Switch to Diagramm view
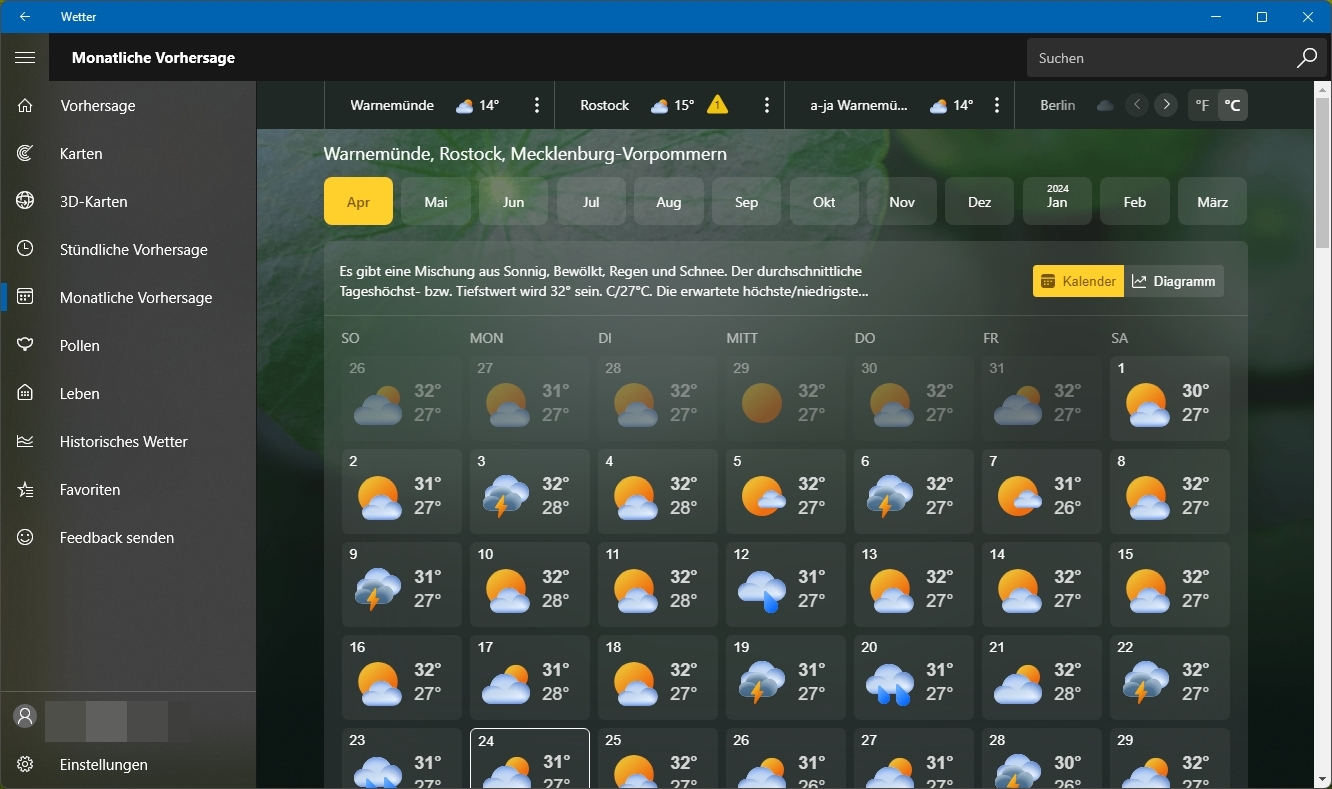The height and width of the screenshot is (789, 1332). (1174, 282)
